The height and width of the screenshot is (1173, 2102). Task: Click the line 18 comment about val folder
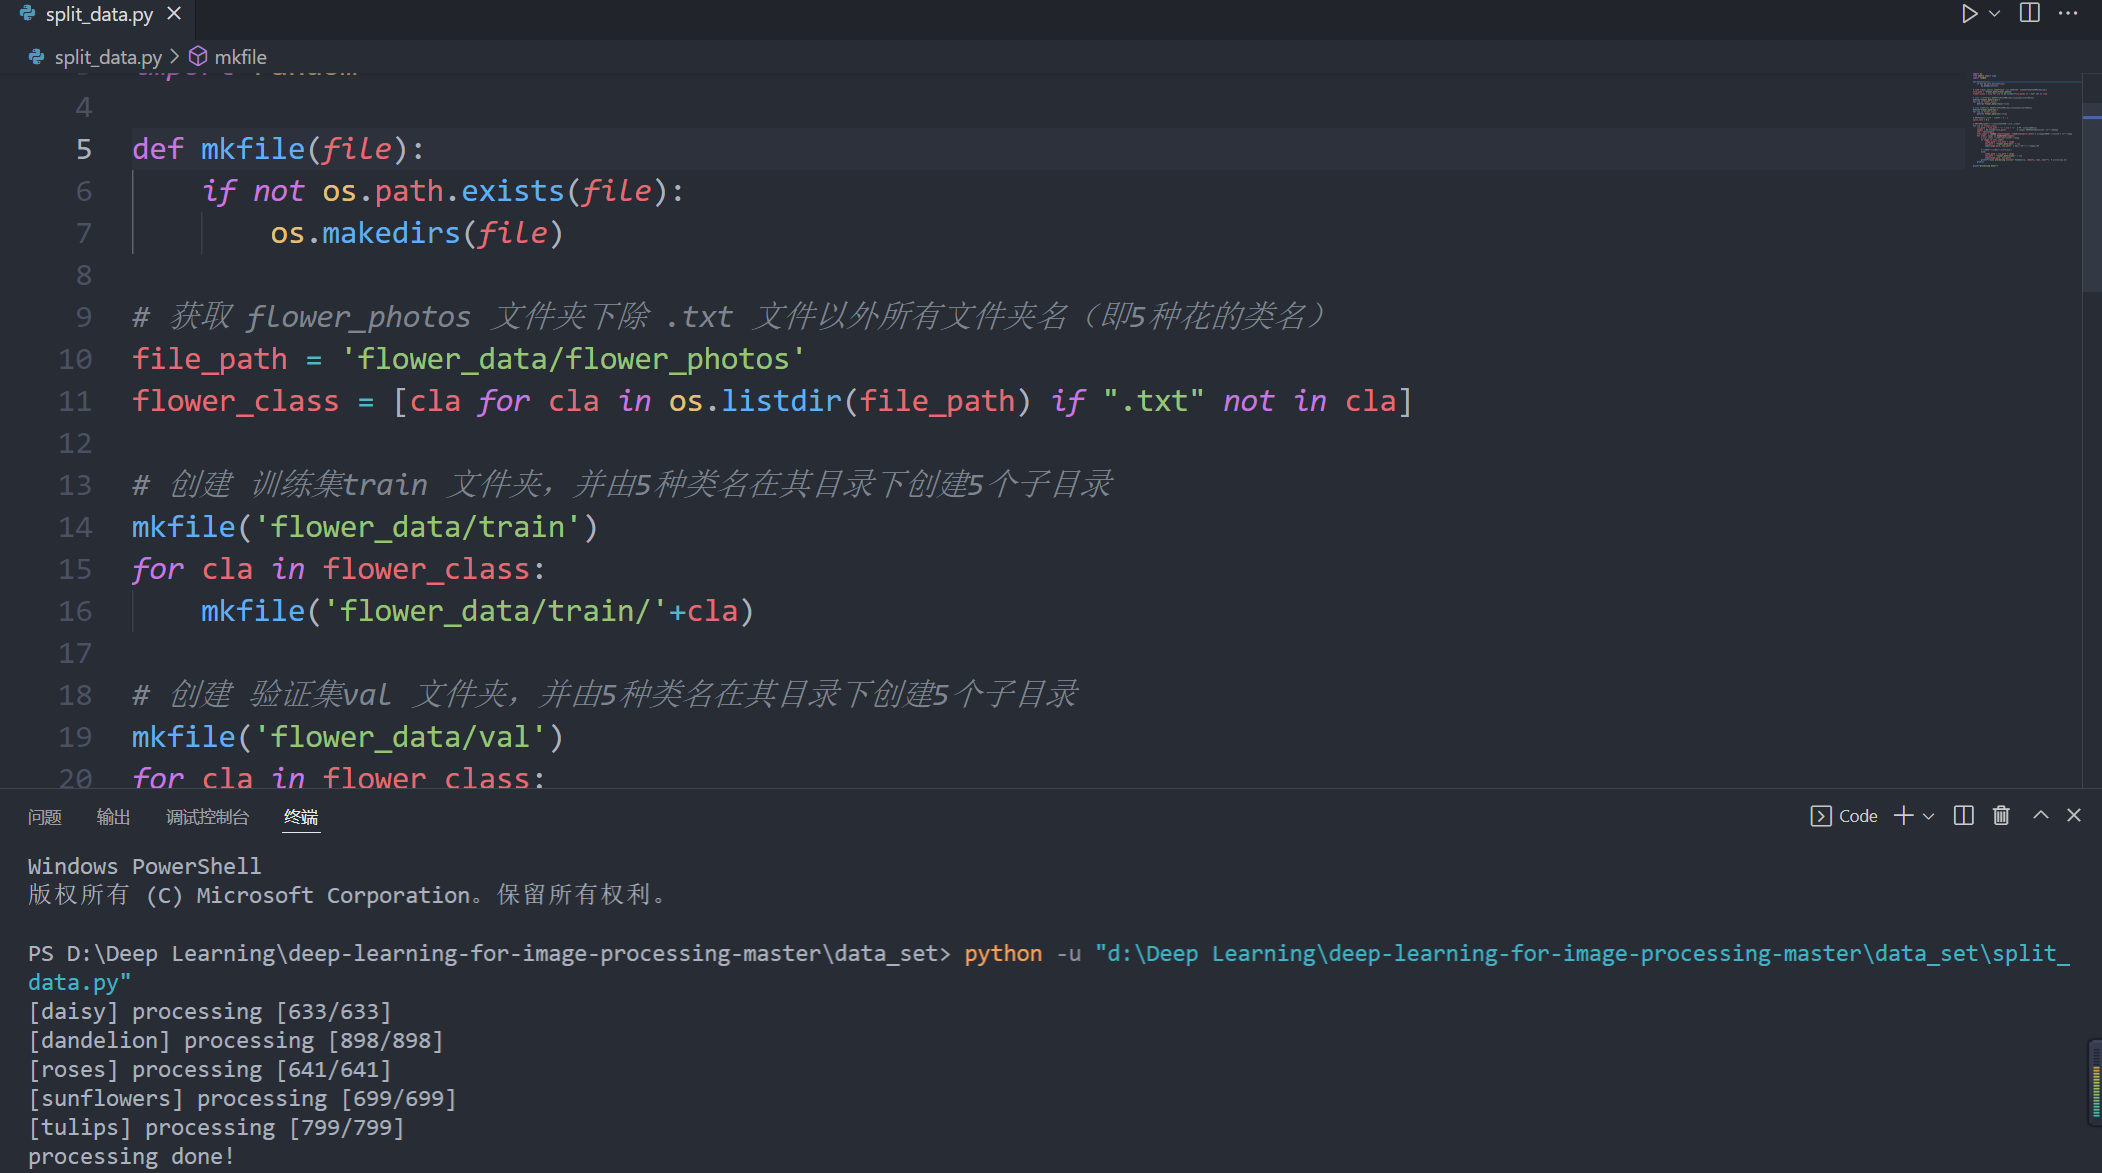point(605,695)
